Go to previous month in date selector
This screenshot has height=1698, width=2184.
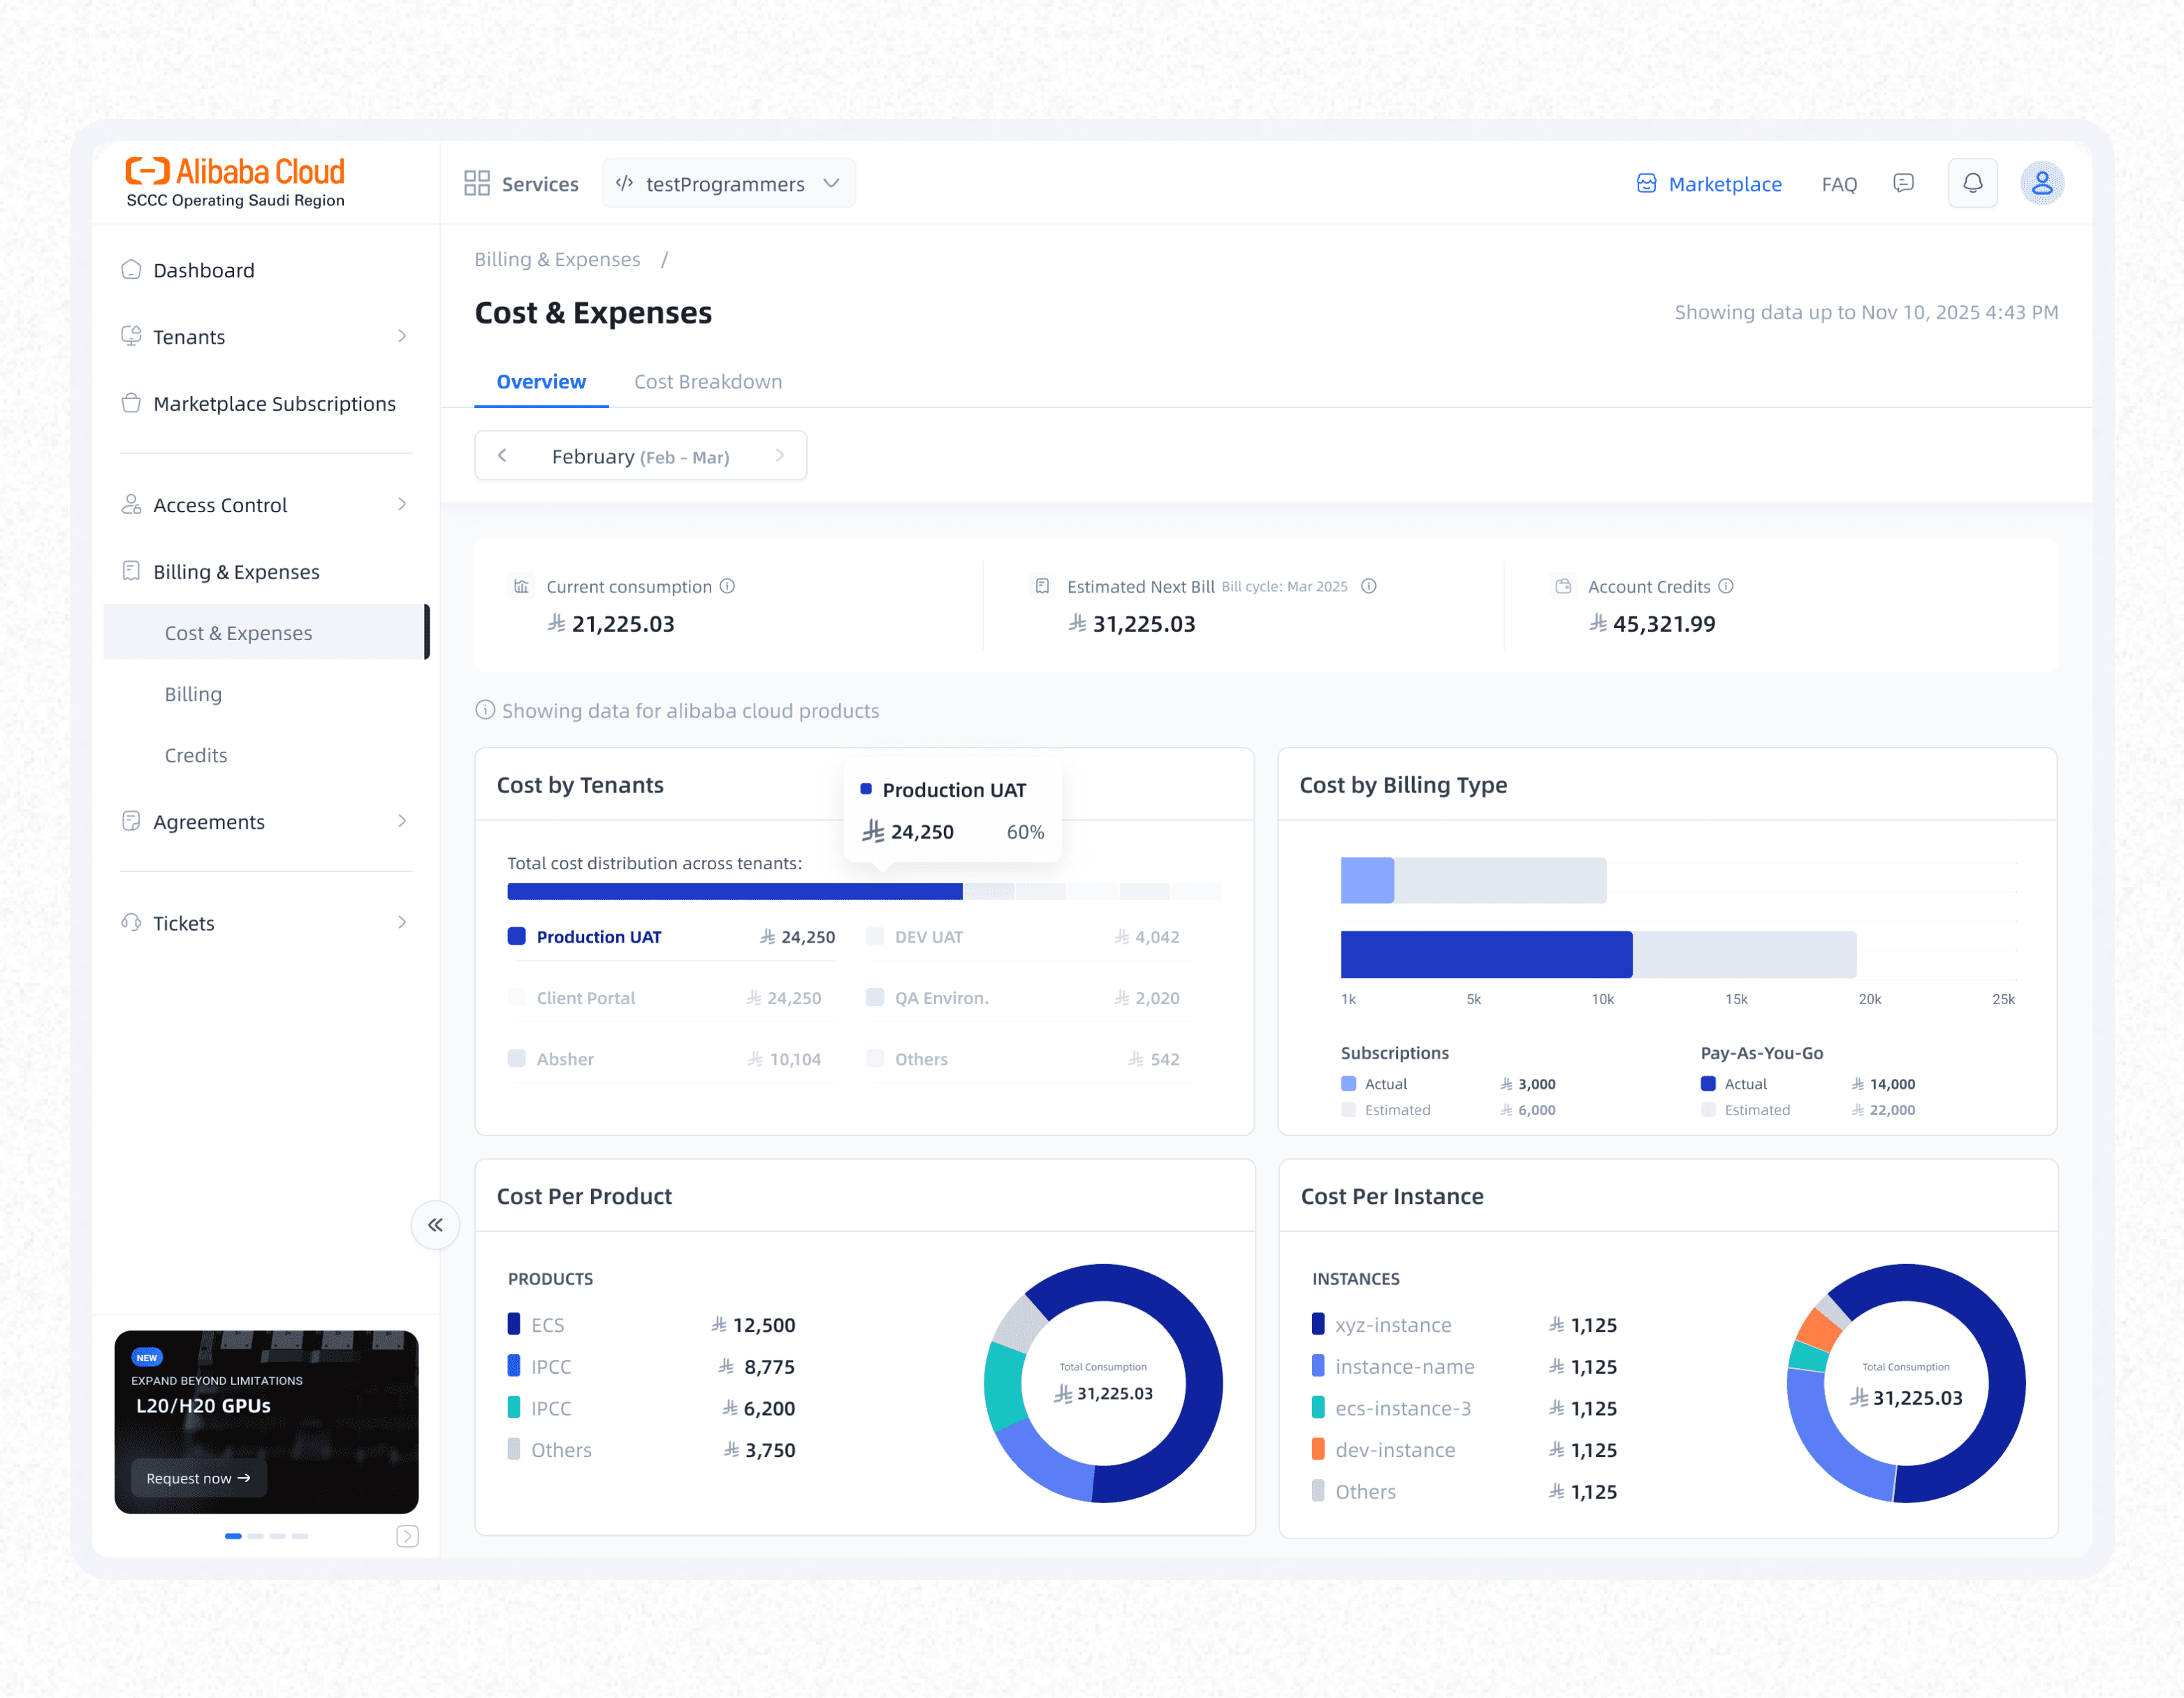click(x=503, y=455)
